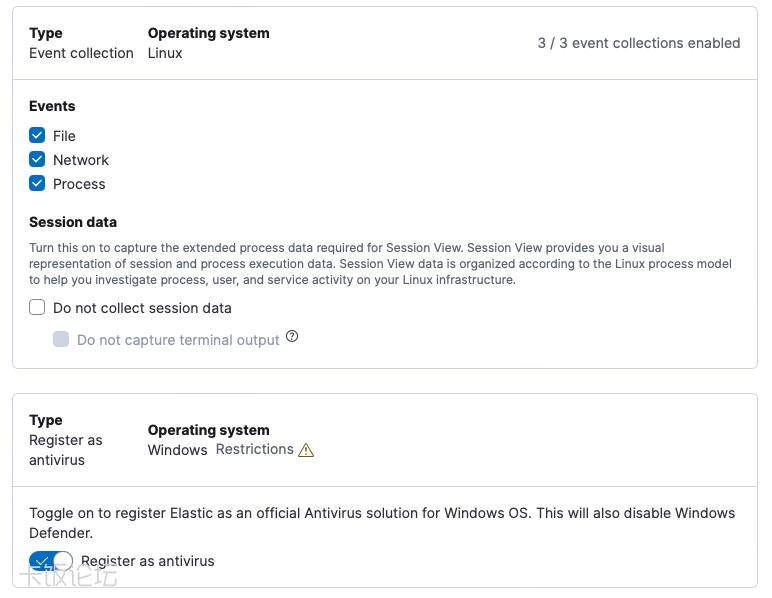Image resolution: width=772 pixels, height=598 pixels.
Task: Uncheck the File events checkbox
Action: pos(37,136)
